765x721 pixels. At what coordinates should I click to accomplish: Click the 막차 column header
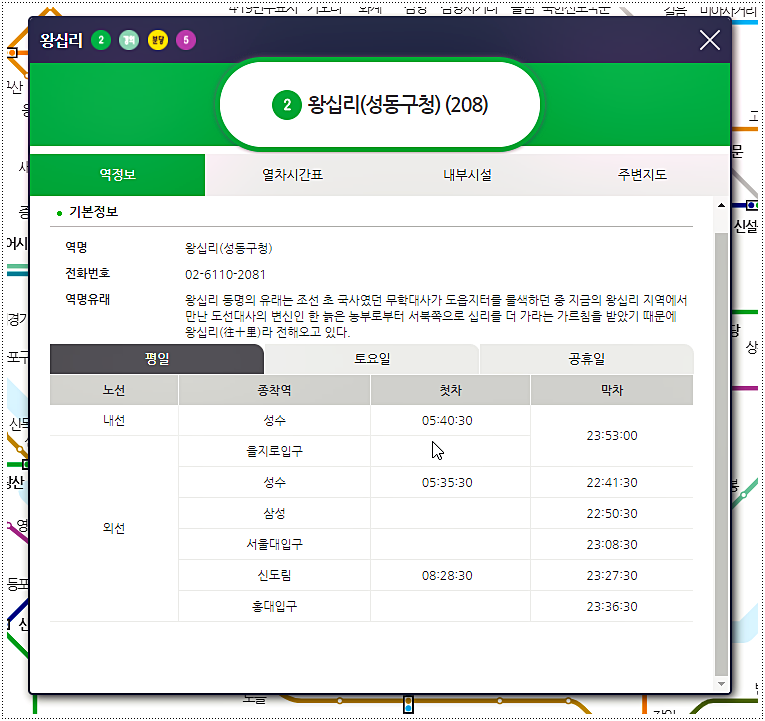[x=612, y=390]
